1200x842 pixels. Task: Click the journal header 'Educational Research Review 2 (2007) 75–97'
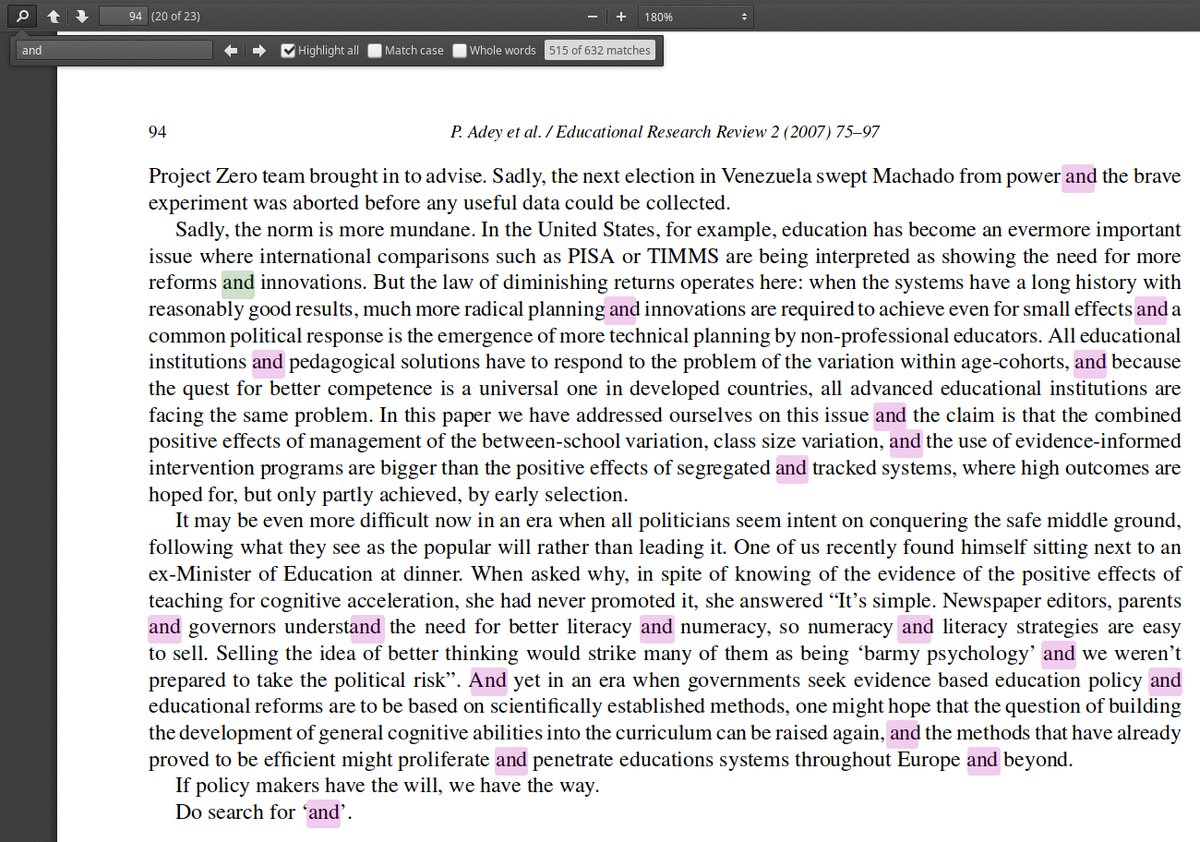tap(717, 132)
